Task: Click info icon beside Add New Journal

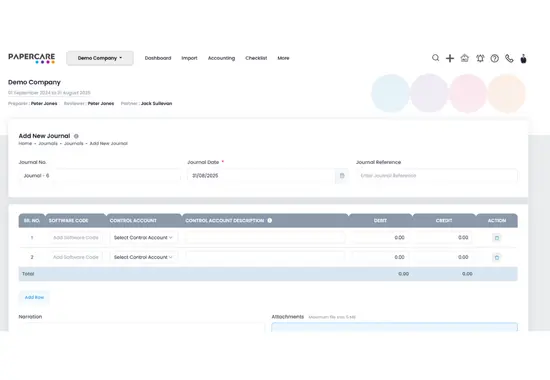Action: coord(76,136)
